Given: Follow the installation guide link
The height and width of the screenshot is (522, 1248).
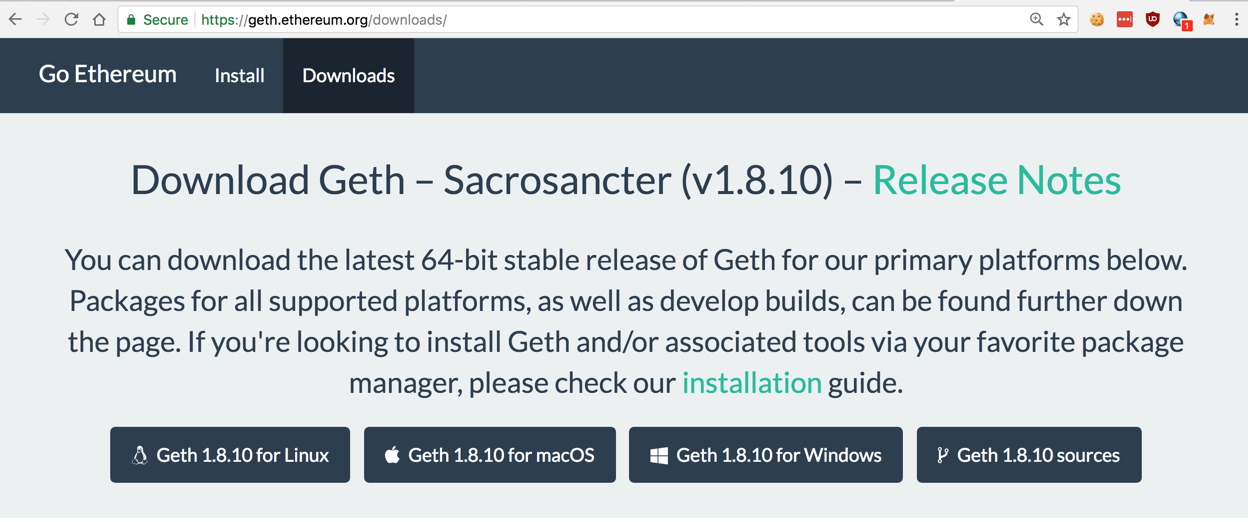Looking at the screenshot, I should [x=751, y=382].
